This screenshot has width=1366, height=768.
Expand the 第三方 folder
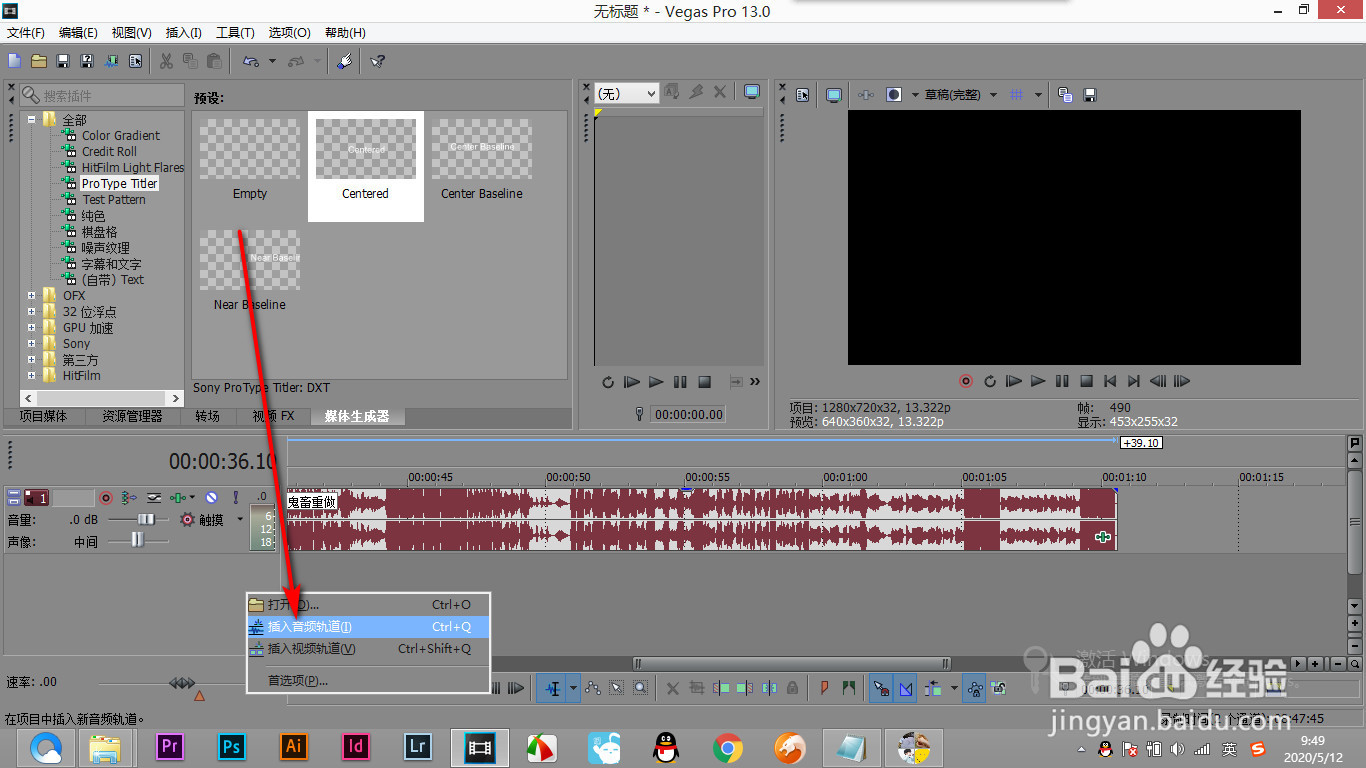coord(32,360)
